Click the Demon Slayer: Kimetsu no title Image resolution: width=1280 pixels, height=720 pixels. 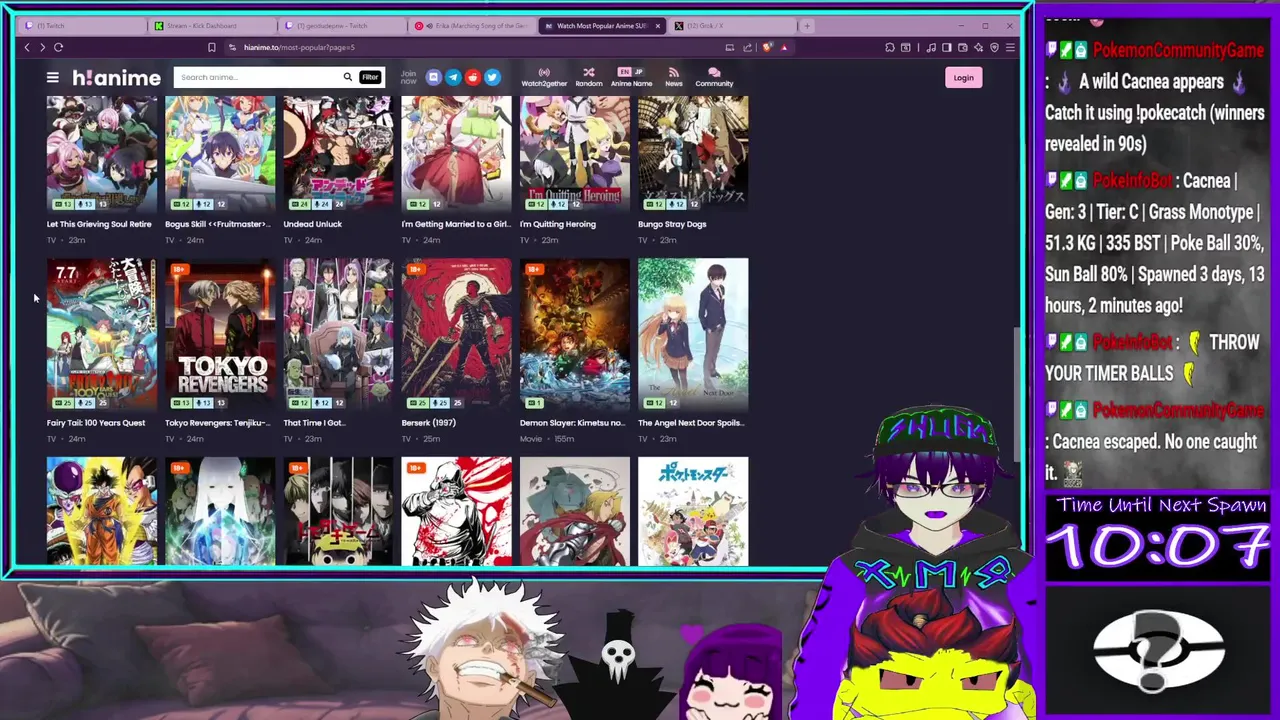[x=572, y=423]
